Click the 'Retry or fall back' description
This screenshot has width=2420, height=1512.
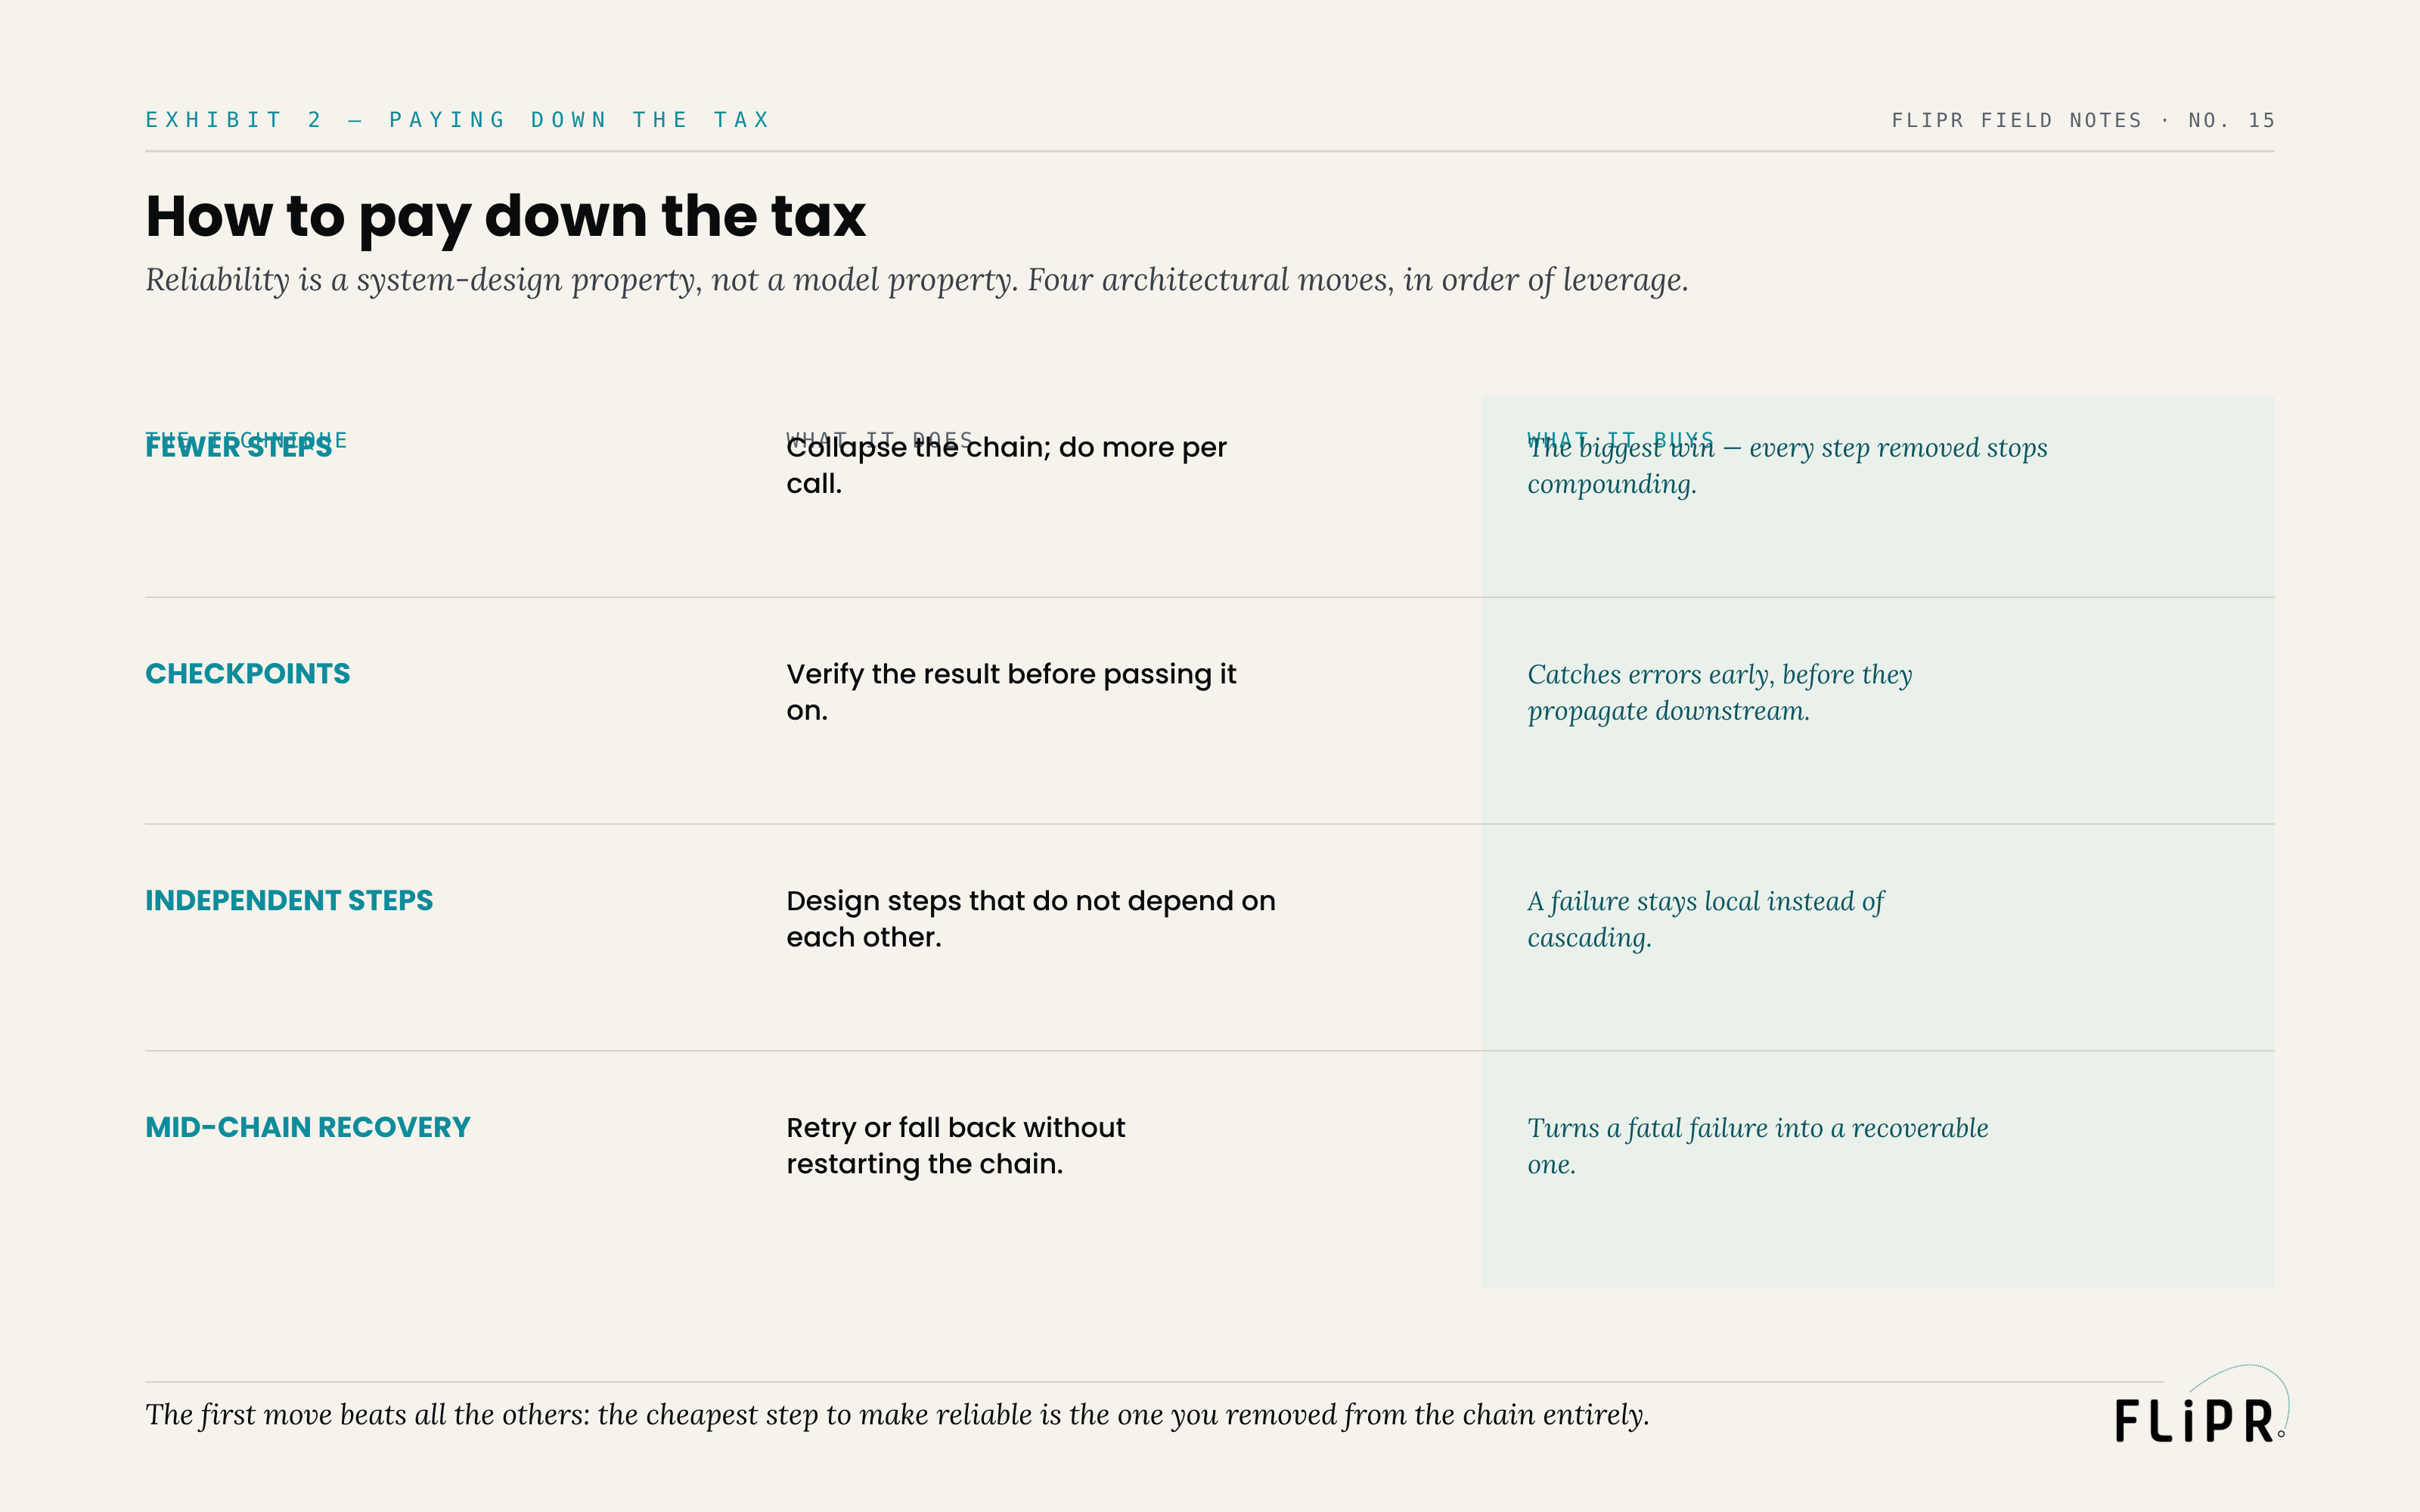(955, 1146)
